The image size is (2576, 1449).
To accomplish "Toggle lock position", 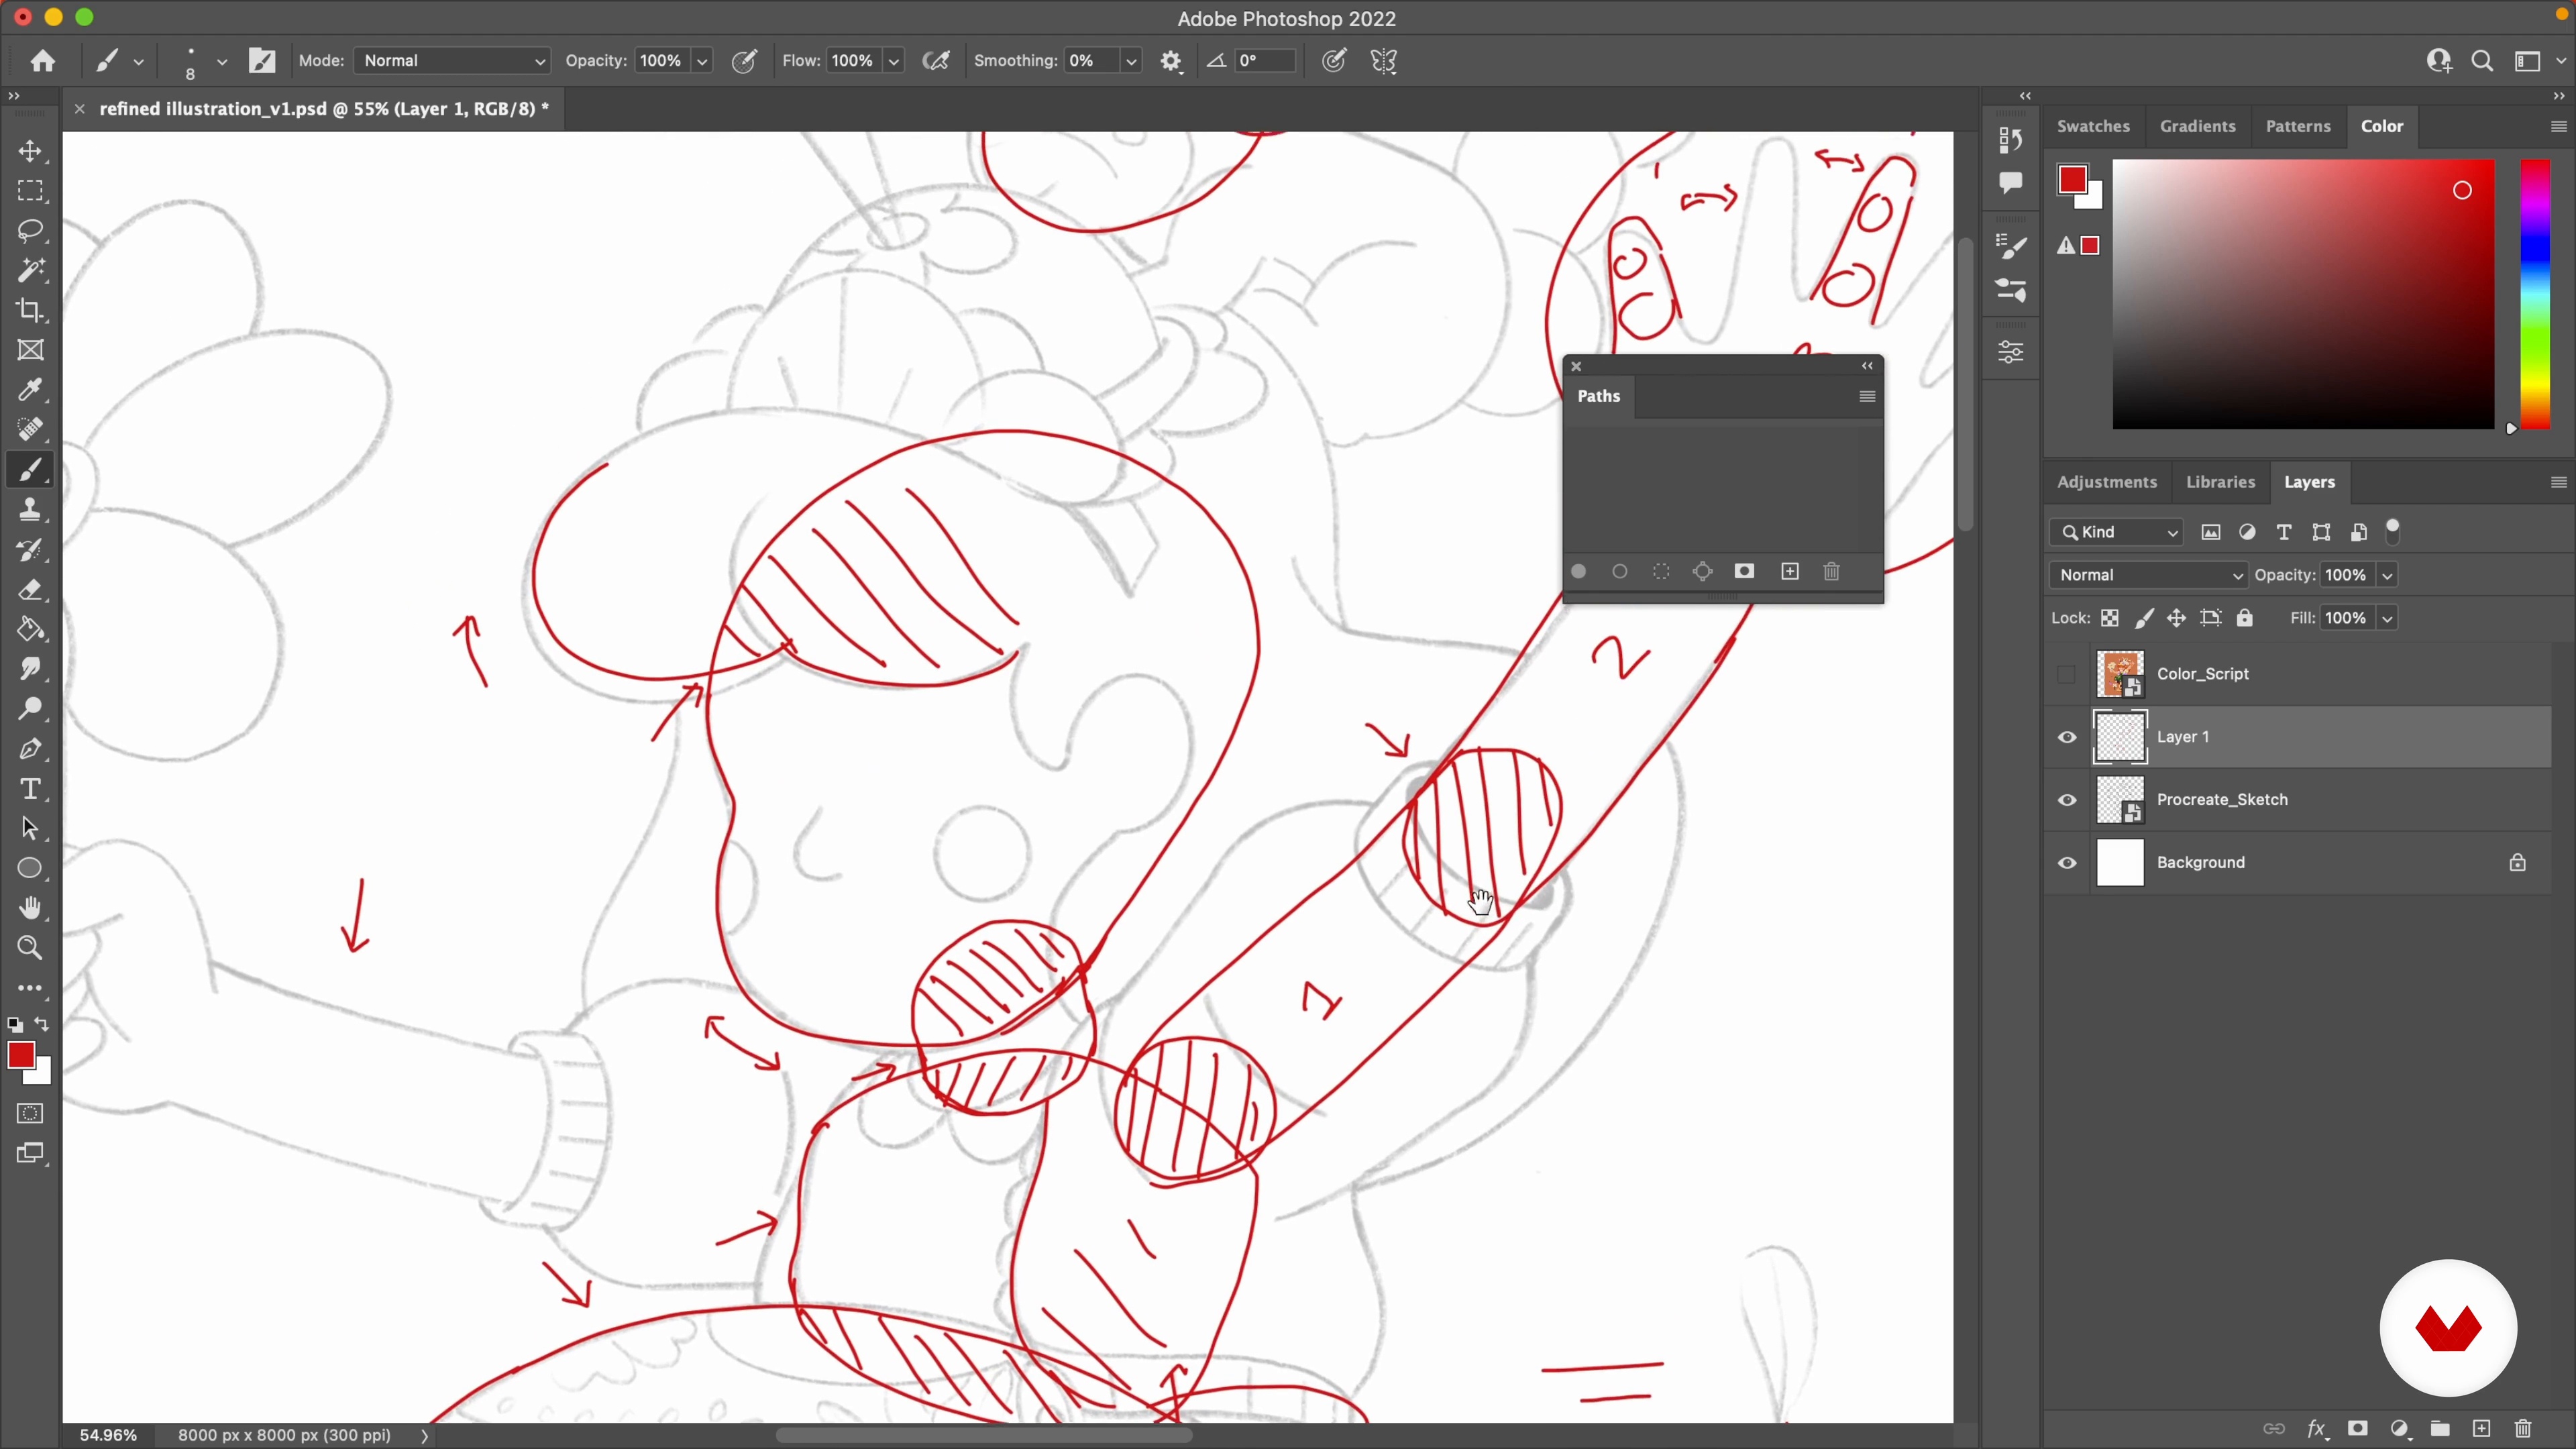I will [2176, 619].
